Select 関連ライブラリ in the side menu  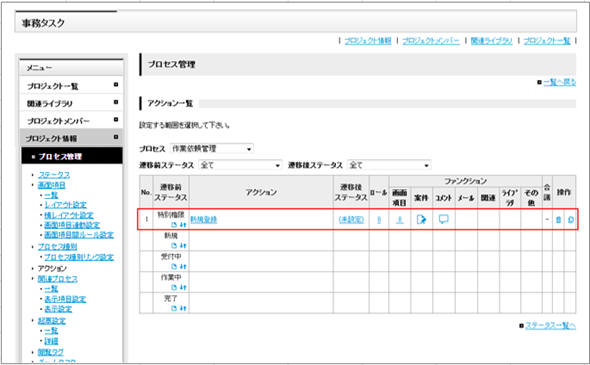tap(71, 103)
